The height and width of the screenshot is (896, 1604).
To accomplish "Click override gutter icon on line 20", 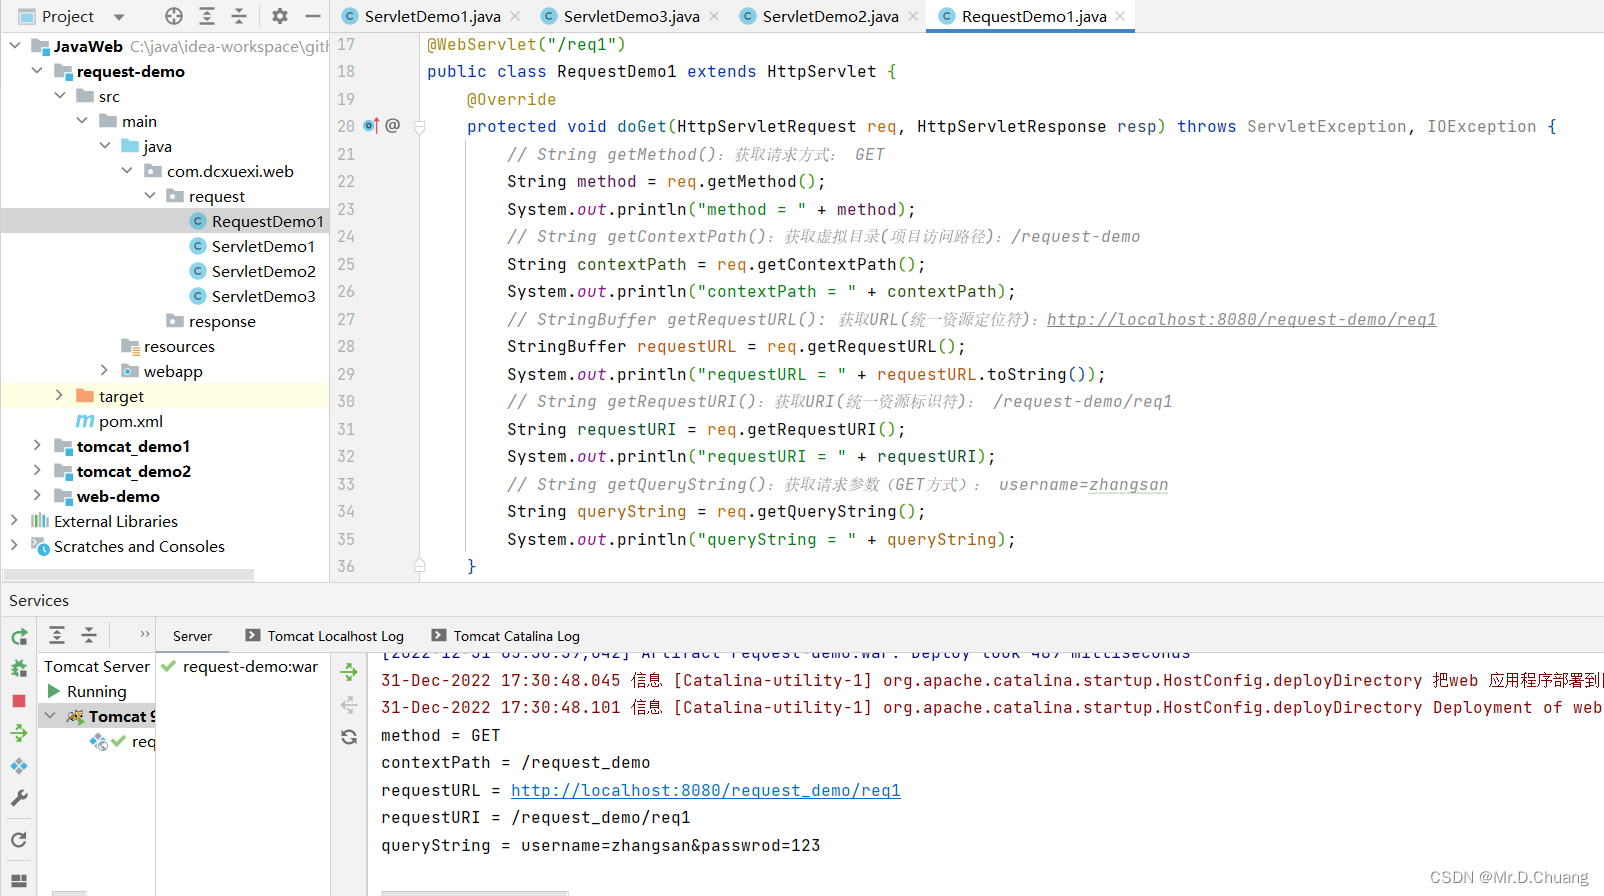I will 371,126.
